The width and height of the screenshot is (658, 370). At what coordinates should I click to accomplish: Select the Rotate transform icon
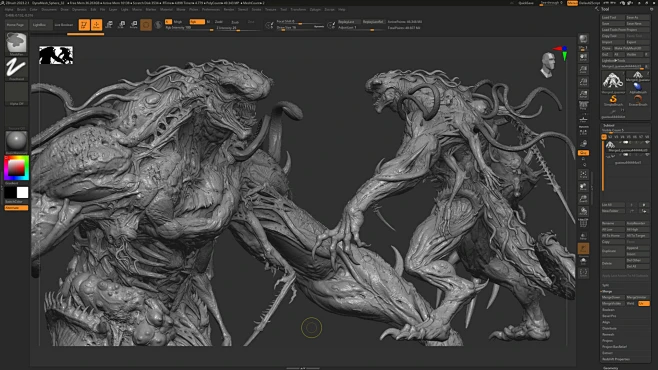tap(133, 25)
